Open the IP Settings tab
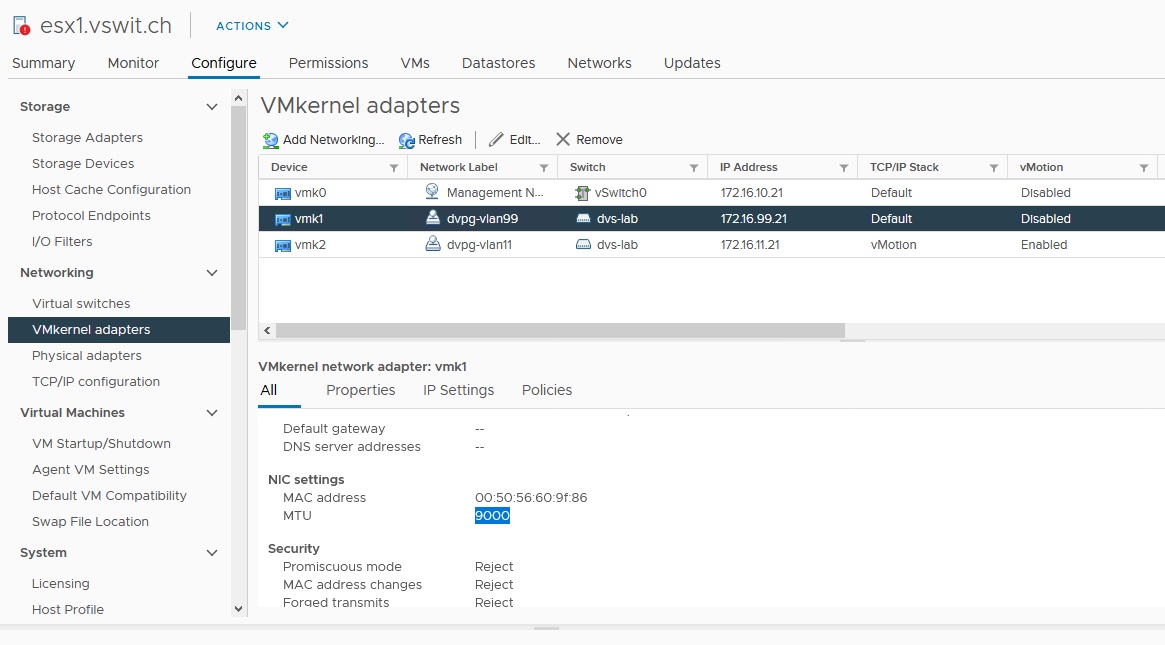 click(458, 390)
